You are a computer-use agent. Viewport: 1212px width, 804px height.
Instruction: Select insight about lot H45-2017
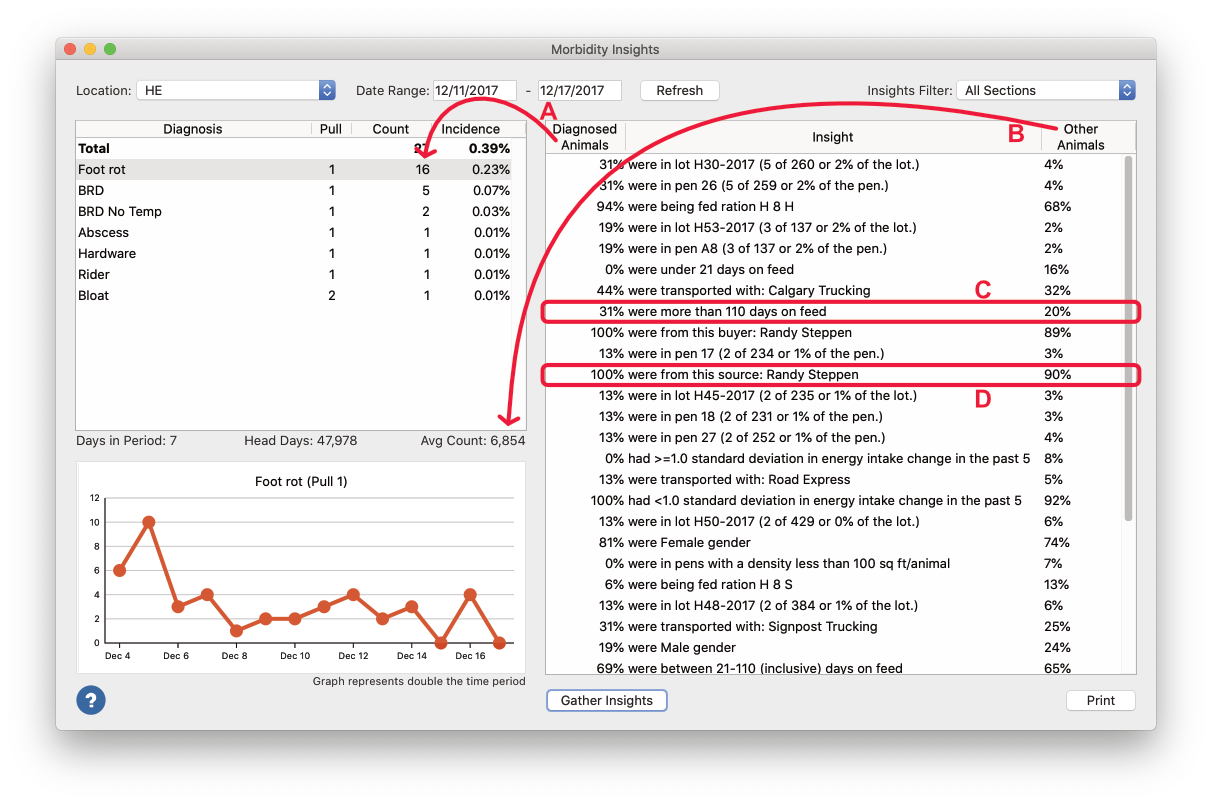point(834,395)
